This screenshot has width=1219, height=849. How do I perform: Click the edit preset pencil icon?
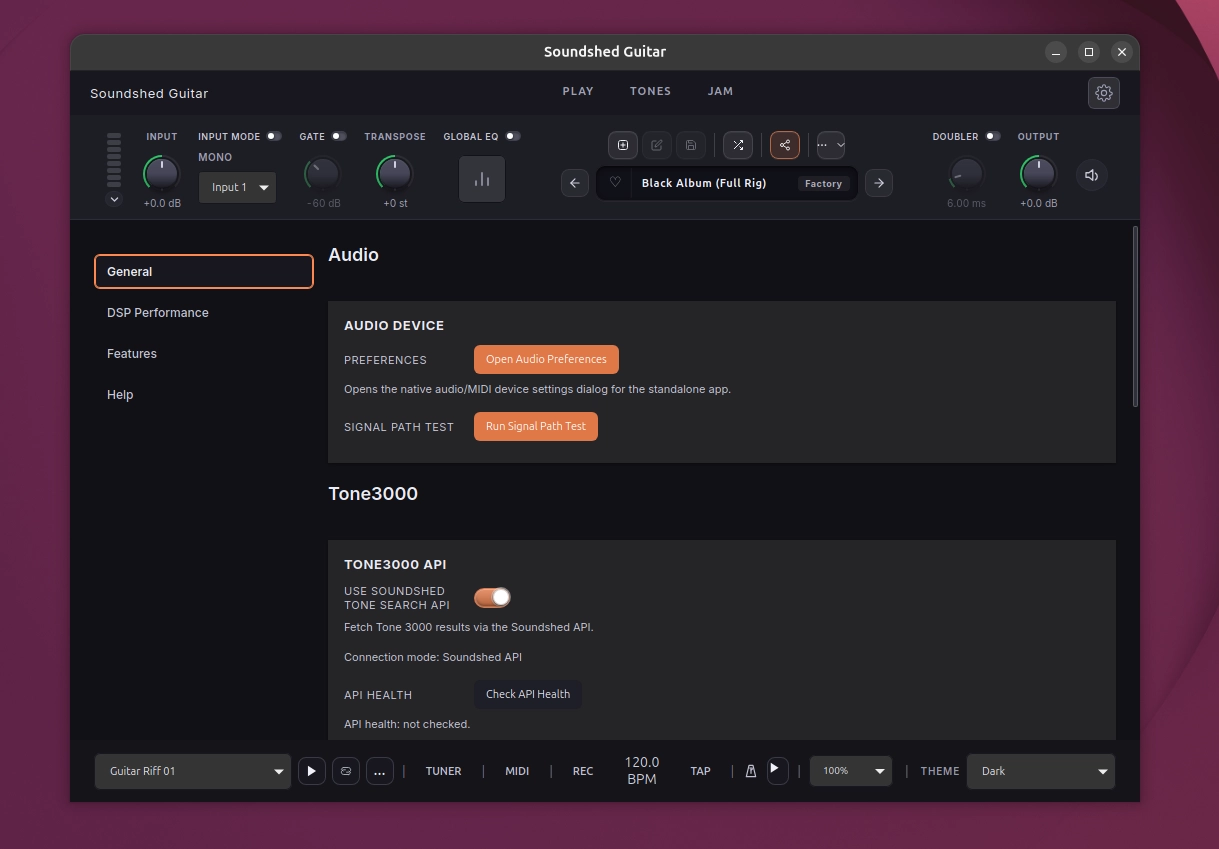[657, 145]
